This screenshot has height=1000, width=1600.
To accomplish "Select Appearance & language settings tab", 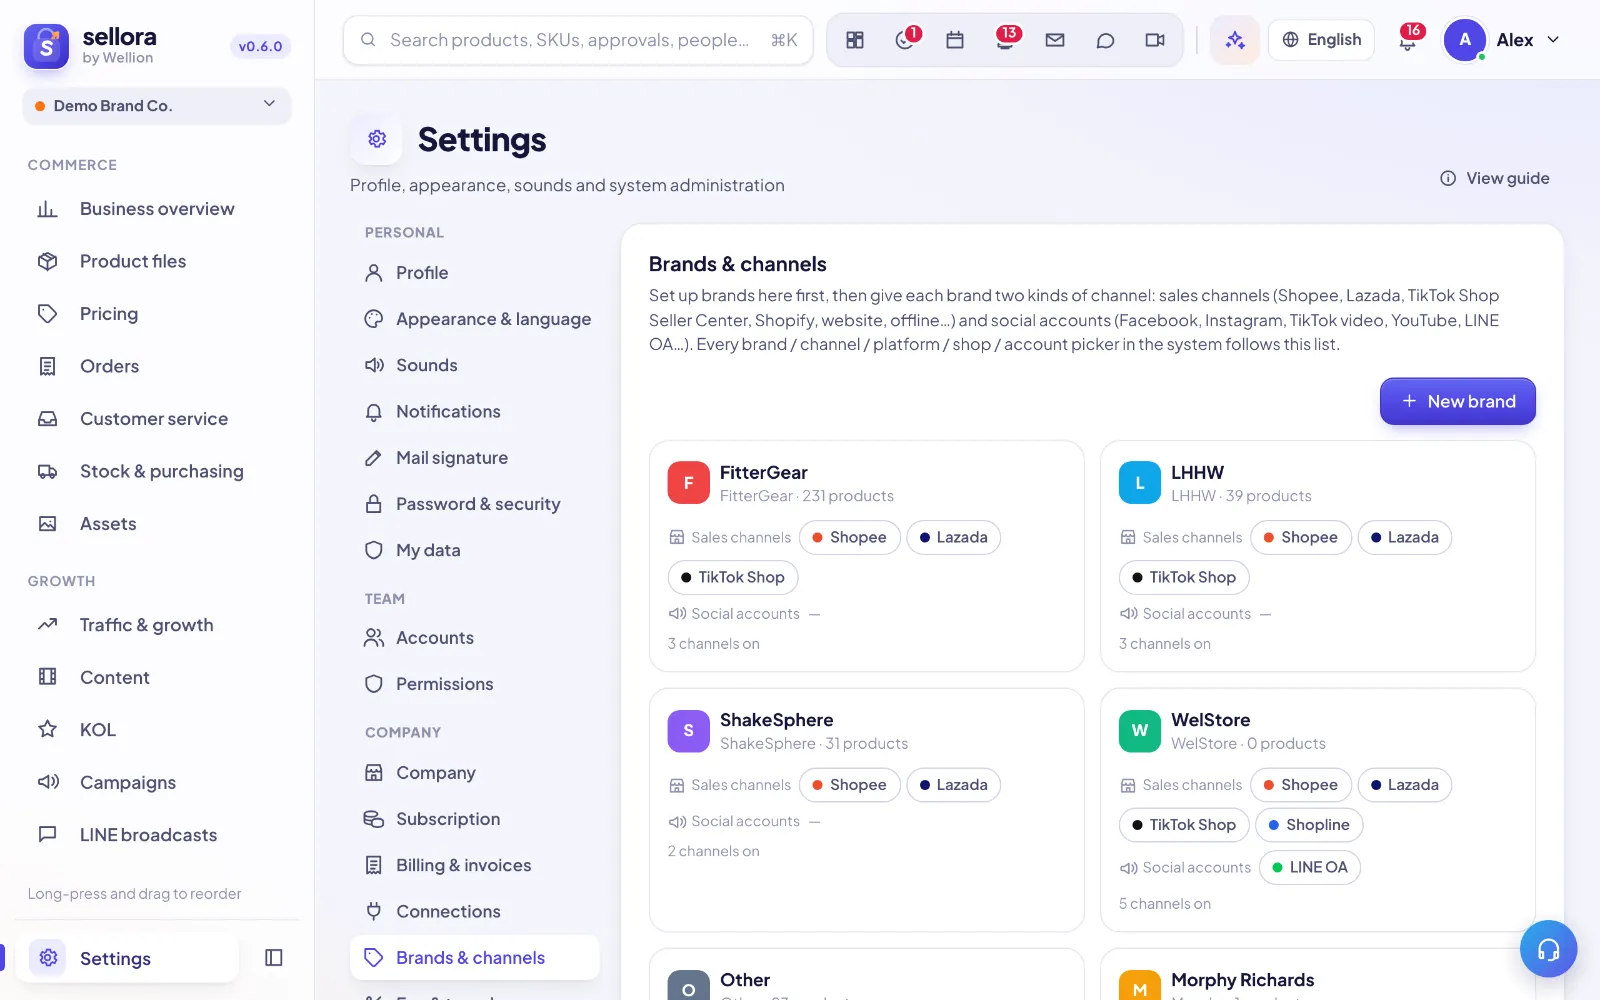I will [x=477, y=319].
